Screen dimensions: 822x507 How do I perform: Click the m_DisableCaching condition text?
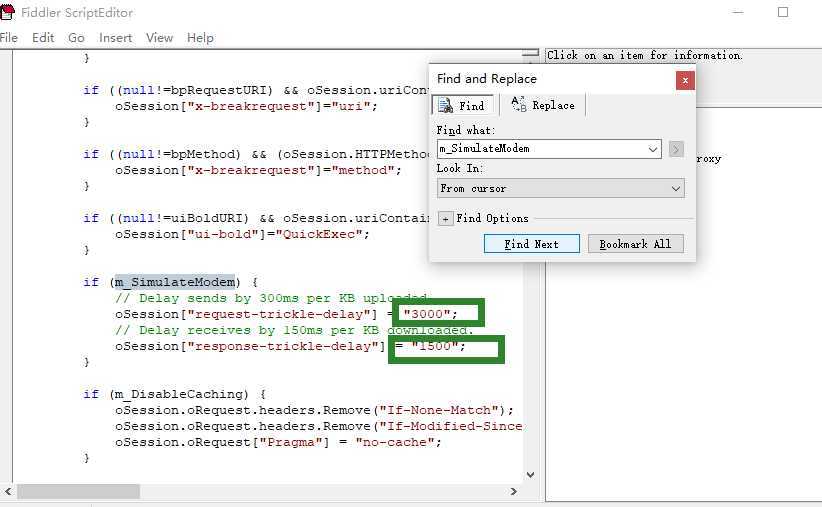click(178, 394)
